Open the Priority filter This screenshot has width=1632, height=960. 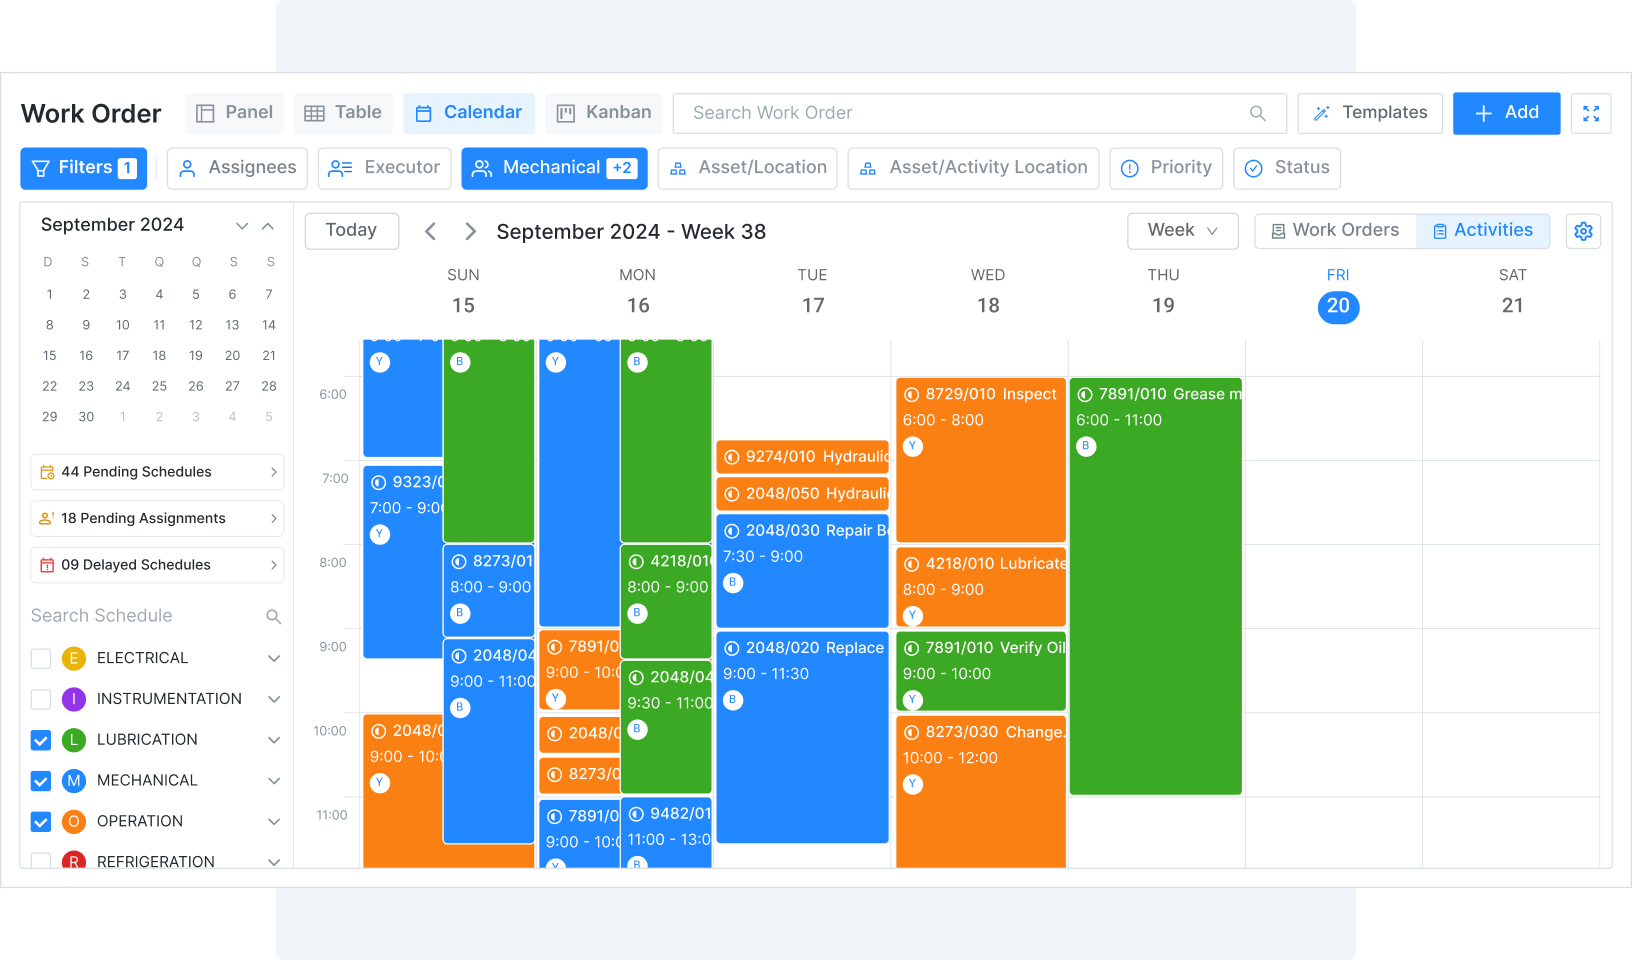[x=1166, y=168]
